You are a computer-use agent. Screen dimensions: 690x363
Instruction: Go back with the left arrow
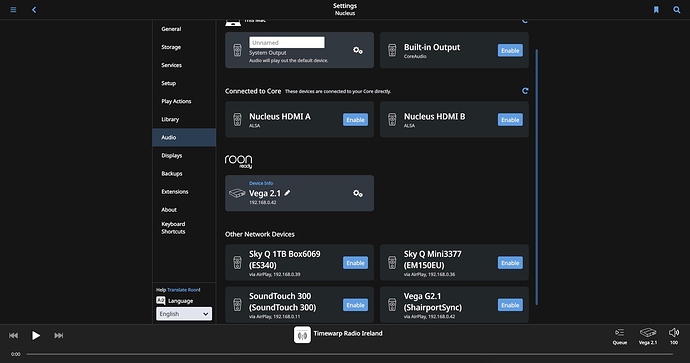[34, 10]
